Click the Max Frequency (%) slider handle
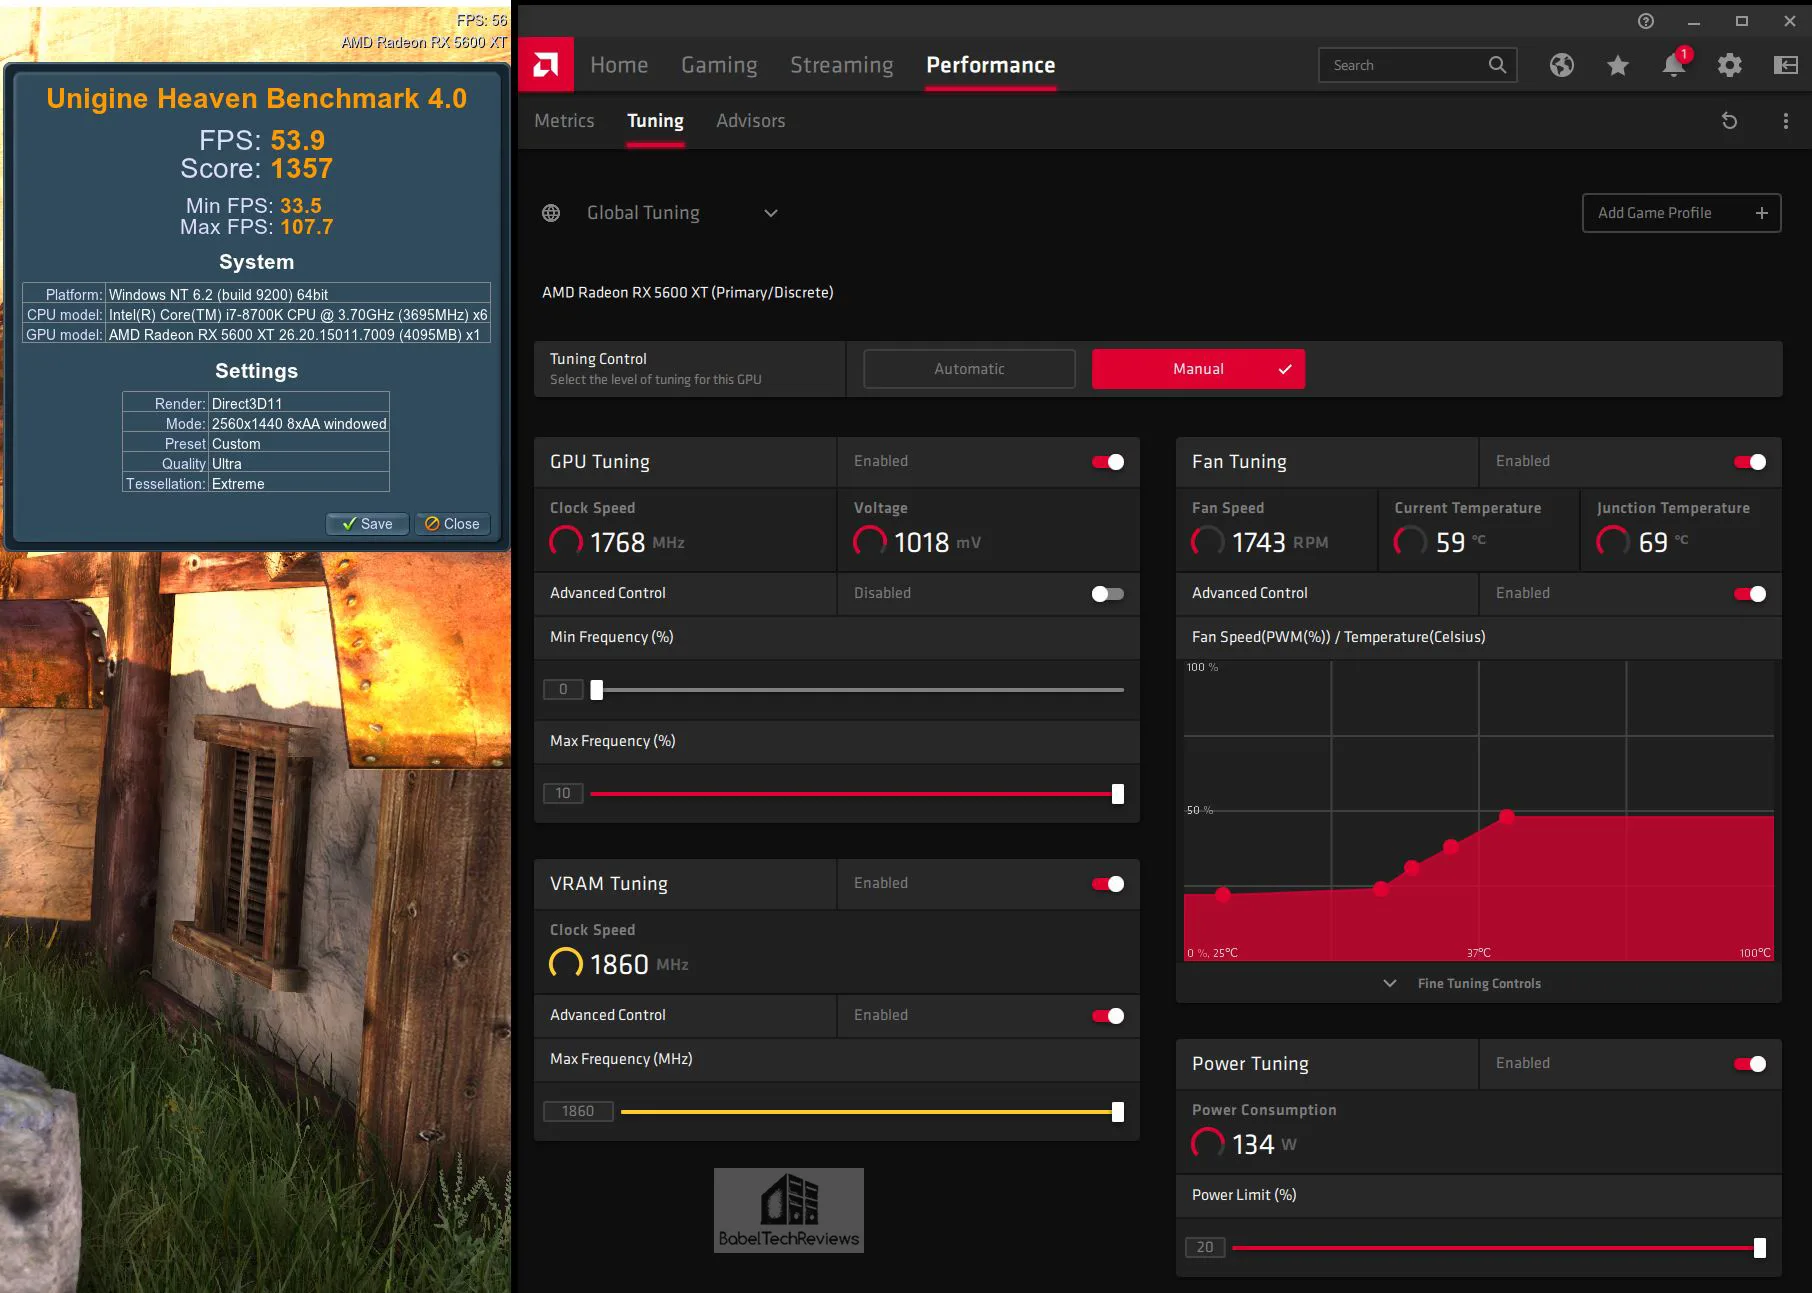Screen dimensions: 1812x1293 (1118, 794)
